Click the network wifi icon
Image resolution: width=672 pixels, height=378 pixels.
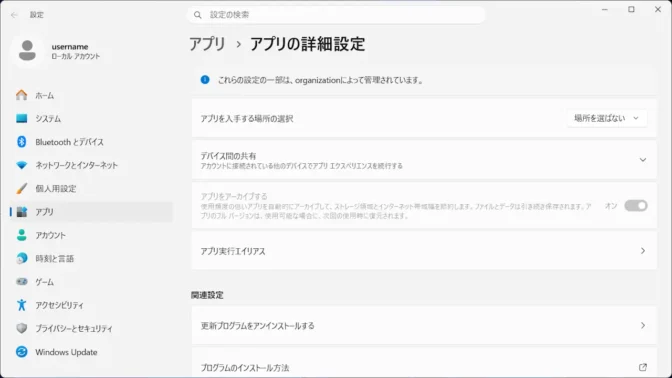click(21, 165)
